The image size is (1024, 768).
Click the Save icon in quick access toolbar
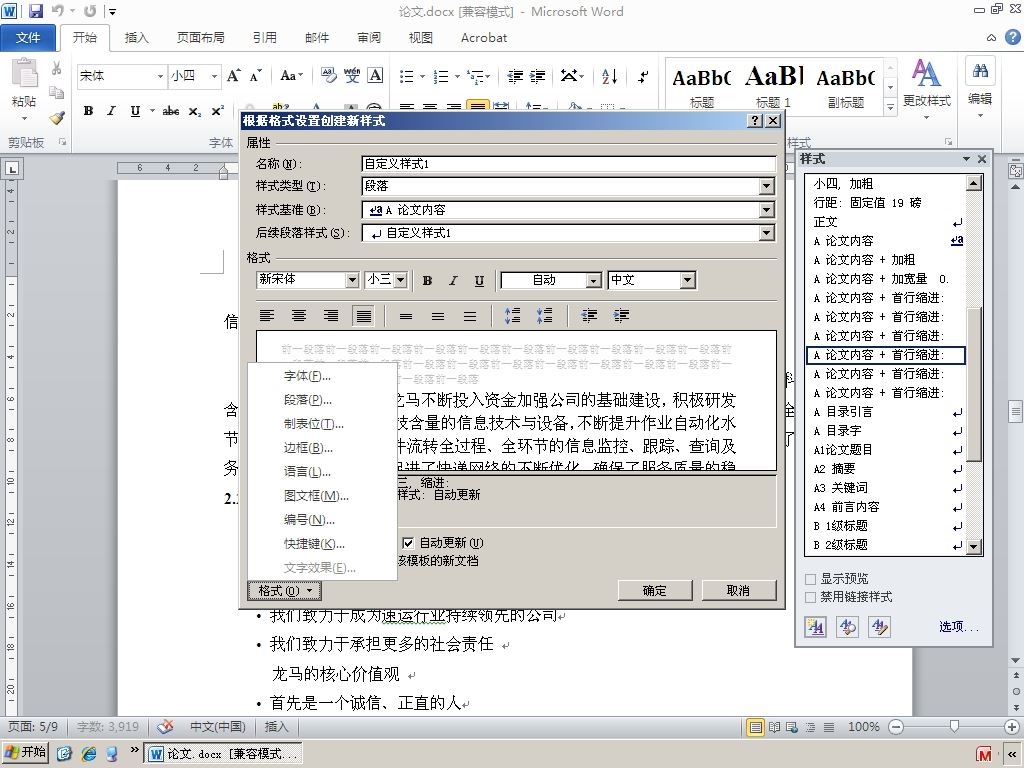[x=36, y=11]
